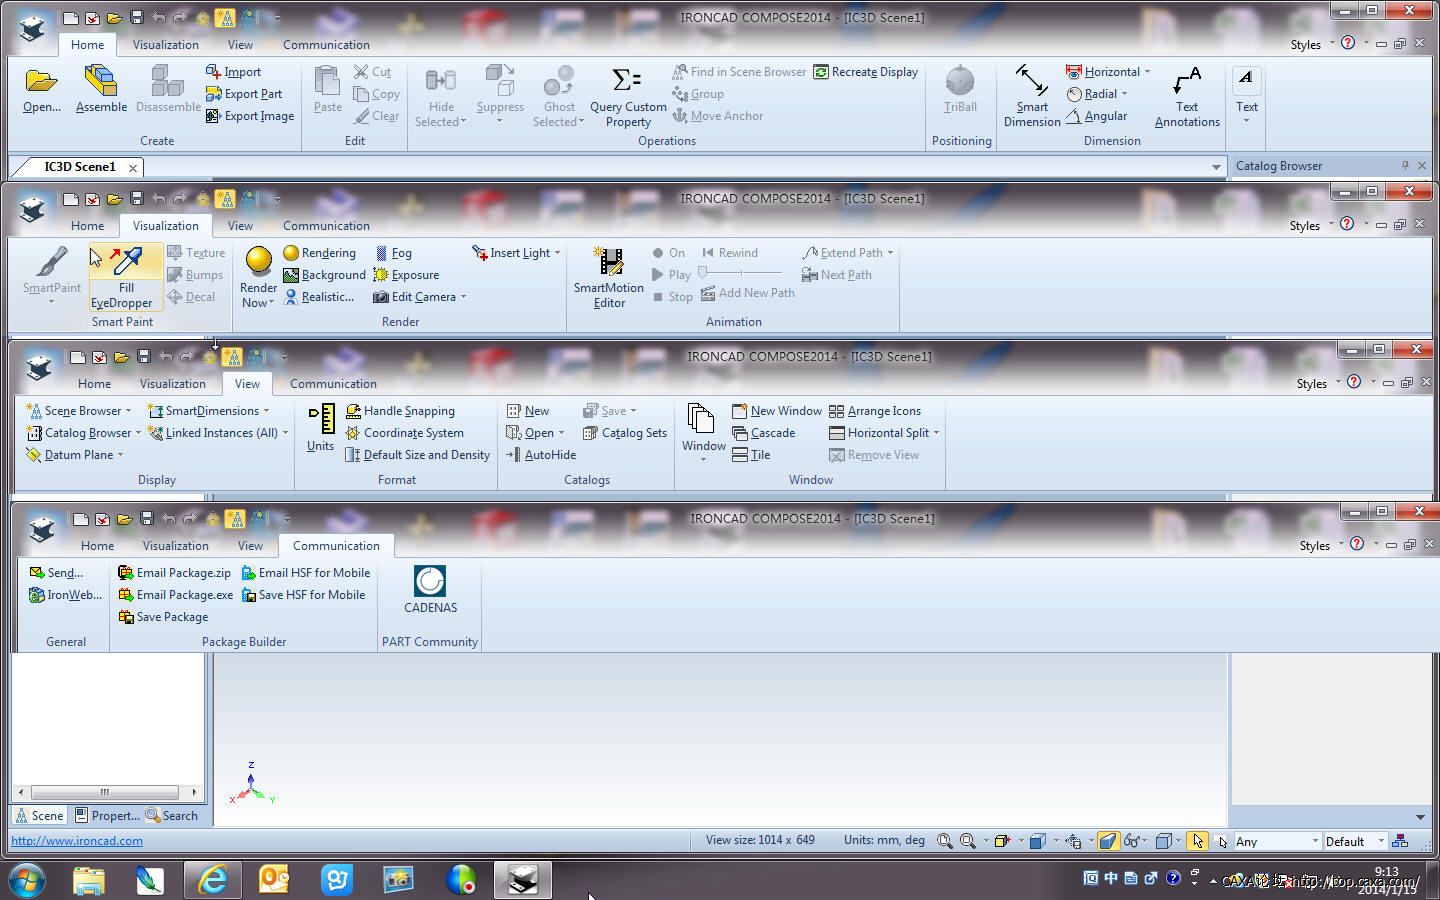Launch the SmartMotion Editor
Viewport: 1440px width, 900px height.
608,277
